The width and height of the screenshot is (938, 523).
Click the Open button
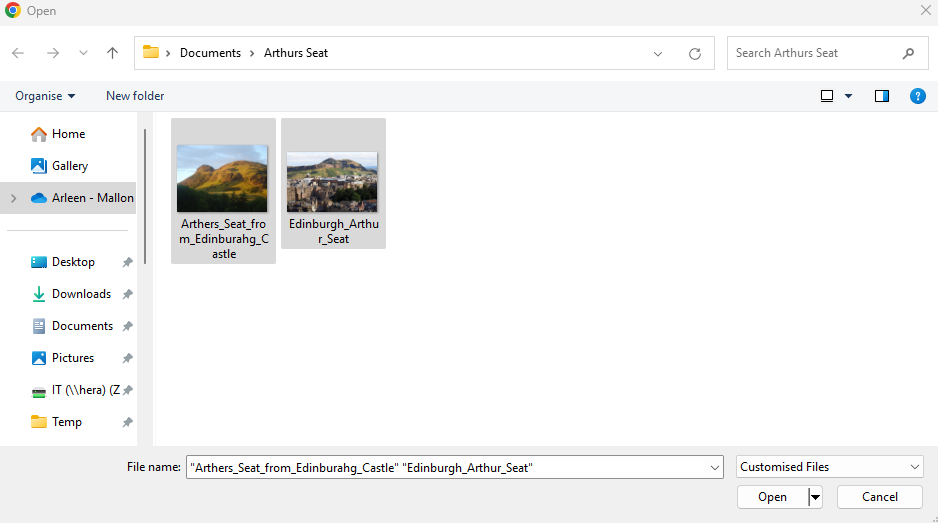pyautogui.click(x=772, y=497)
